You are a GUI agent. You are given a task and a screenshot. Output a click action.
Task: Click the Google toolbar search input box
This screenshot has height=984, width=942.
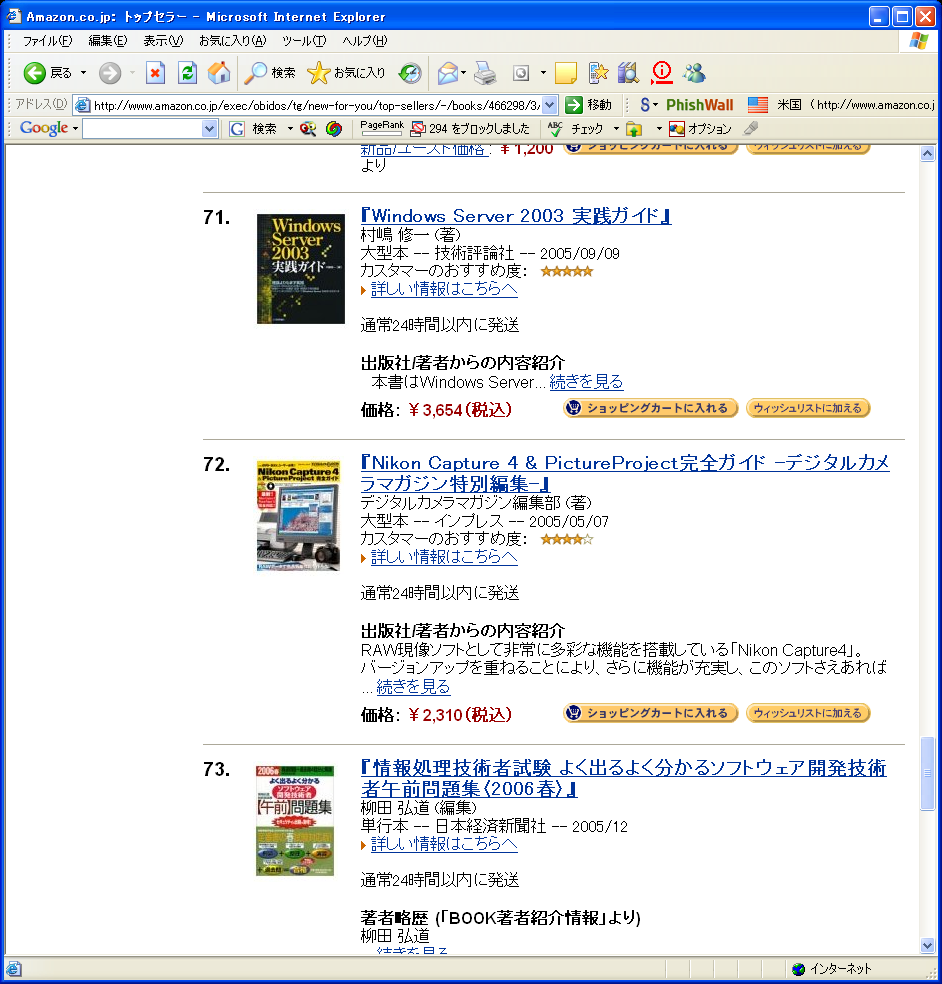(142, 129)
